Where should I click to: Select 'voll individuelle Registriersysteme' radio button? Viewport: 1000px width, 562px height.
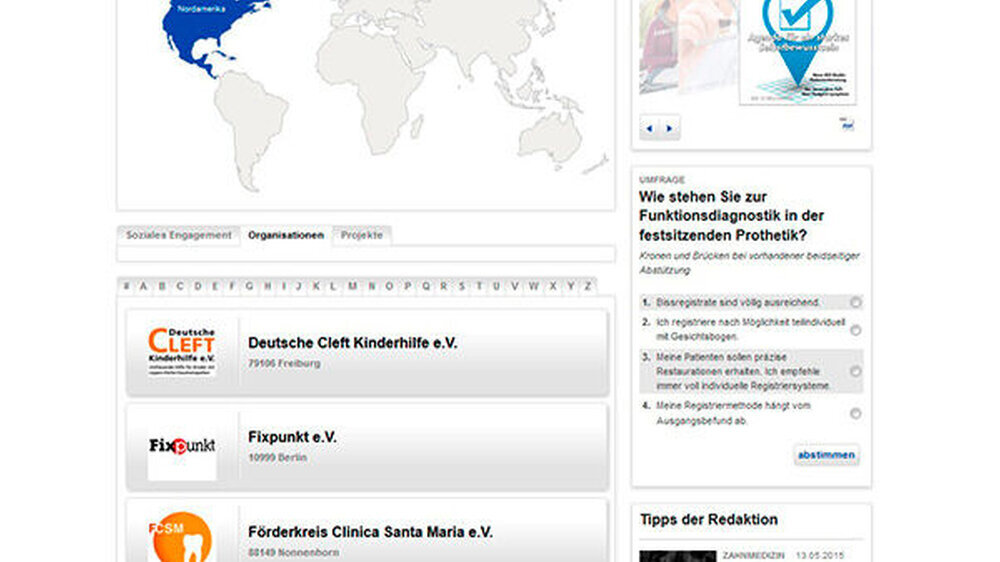[x=856, y=371]
